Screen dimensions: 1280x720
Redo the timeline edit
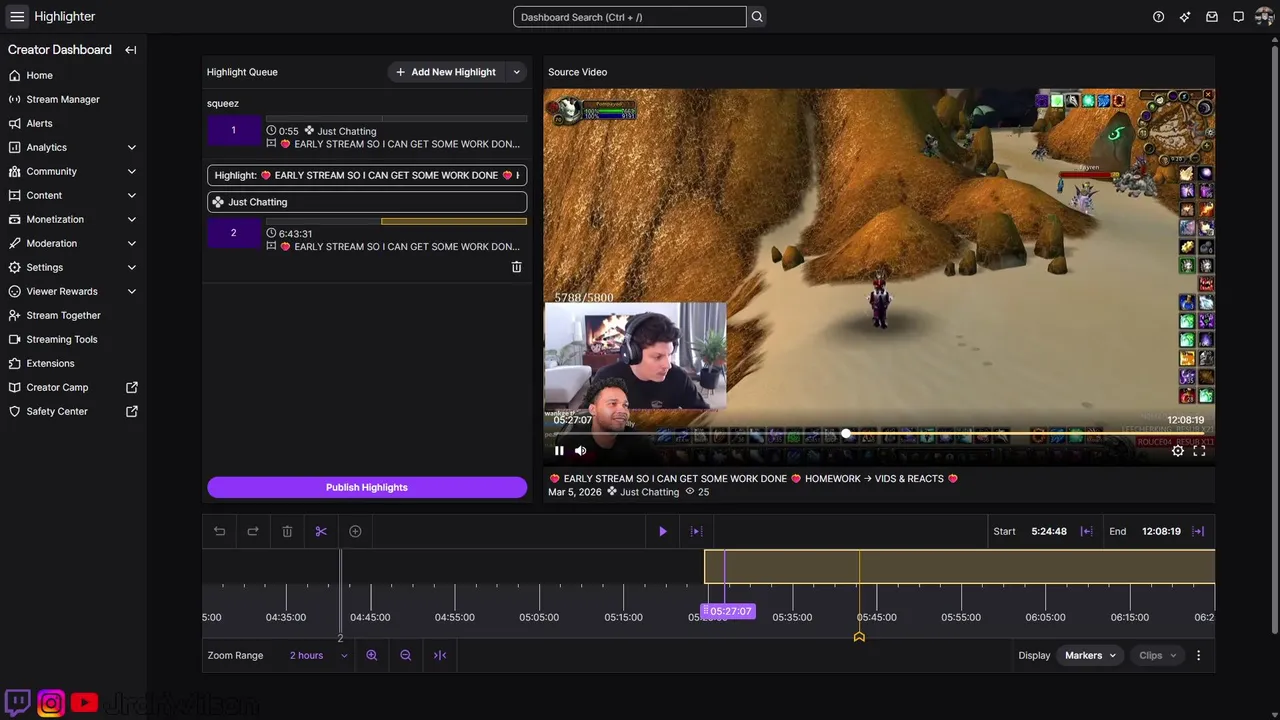tap(253, 531)
